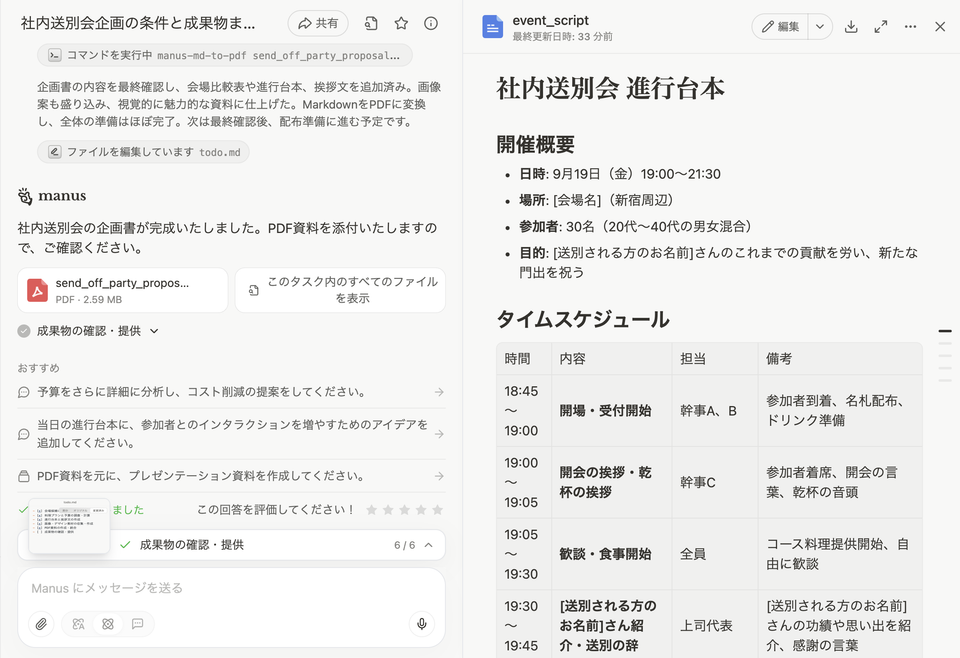Open the dropdown arrow next to 編集
This screenshot has height=658, width=960.
tap(820, 27)
